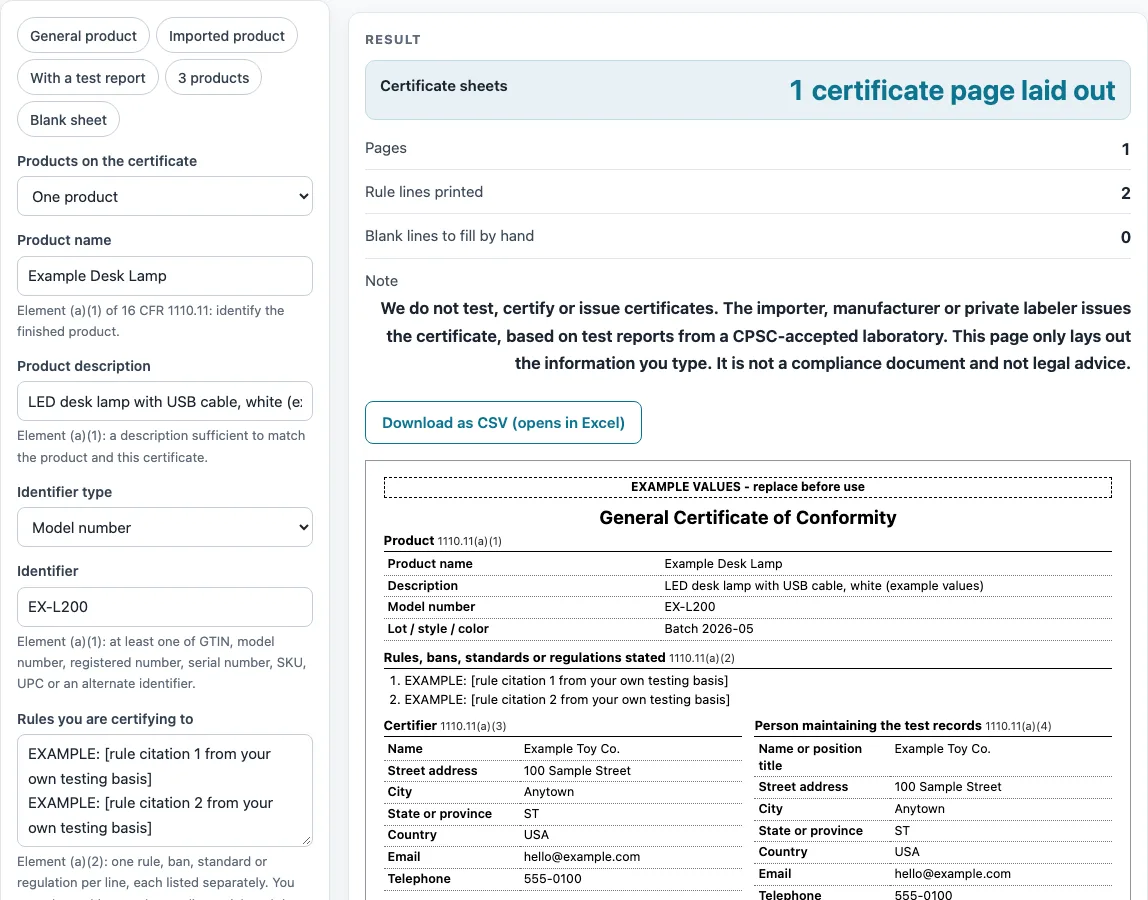The width and height of the screenshot is (1148, 900).
Task: Click the 'General Certificate of Conformity' title
Action: (x=748, y=518)
